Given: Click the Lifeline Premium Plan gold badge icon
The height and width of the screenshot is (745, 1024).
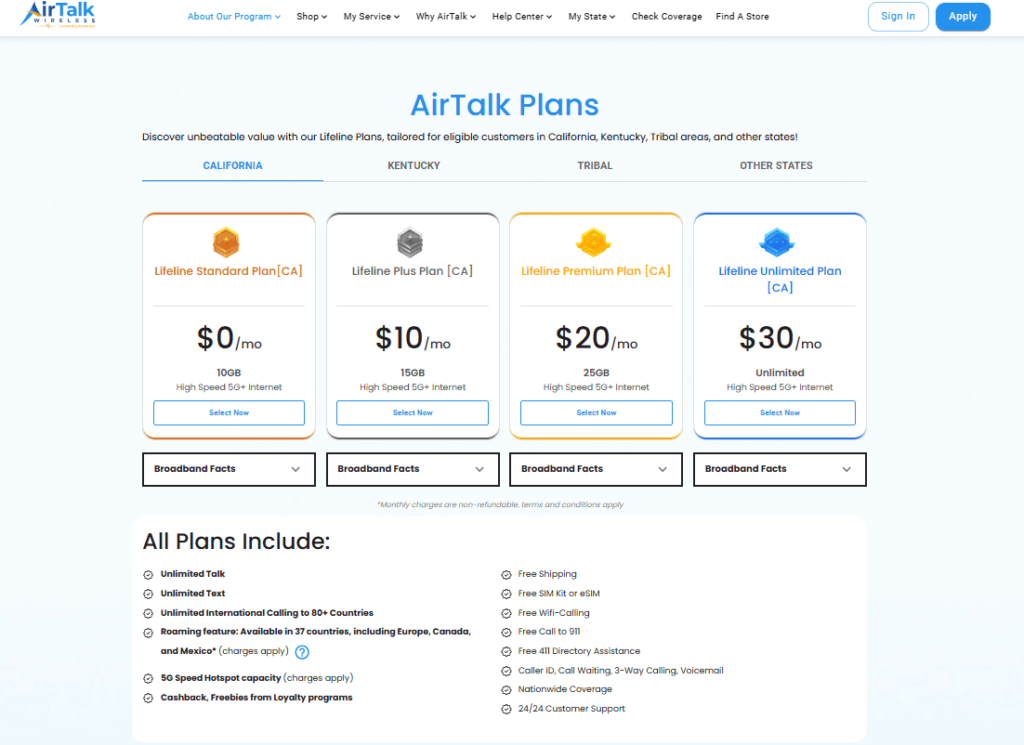Looking at the screenshot, I should click(595, 241).
